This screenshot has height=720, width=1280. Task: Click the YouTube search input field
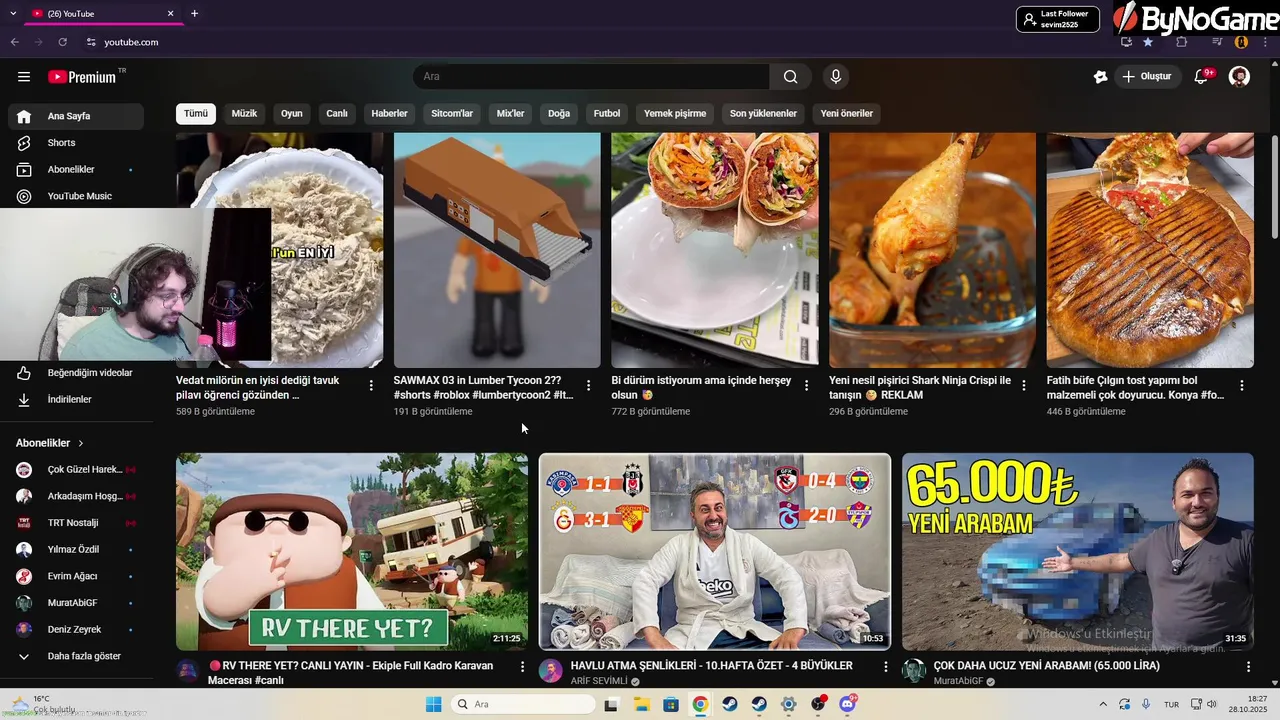591,77
